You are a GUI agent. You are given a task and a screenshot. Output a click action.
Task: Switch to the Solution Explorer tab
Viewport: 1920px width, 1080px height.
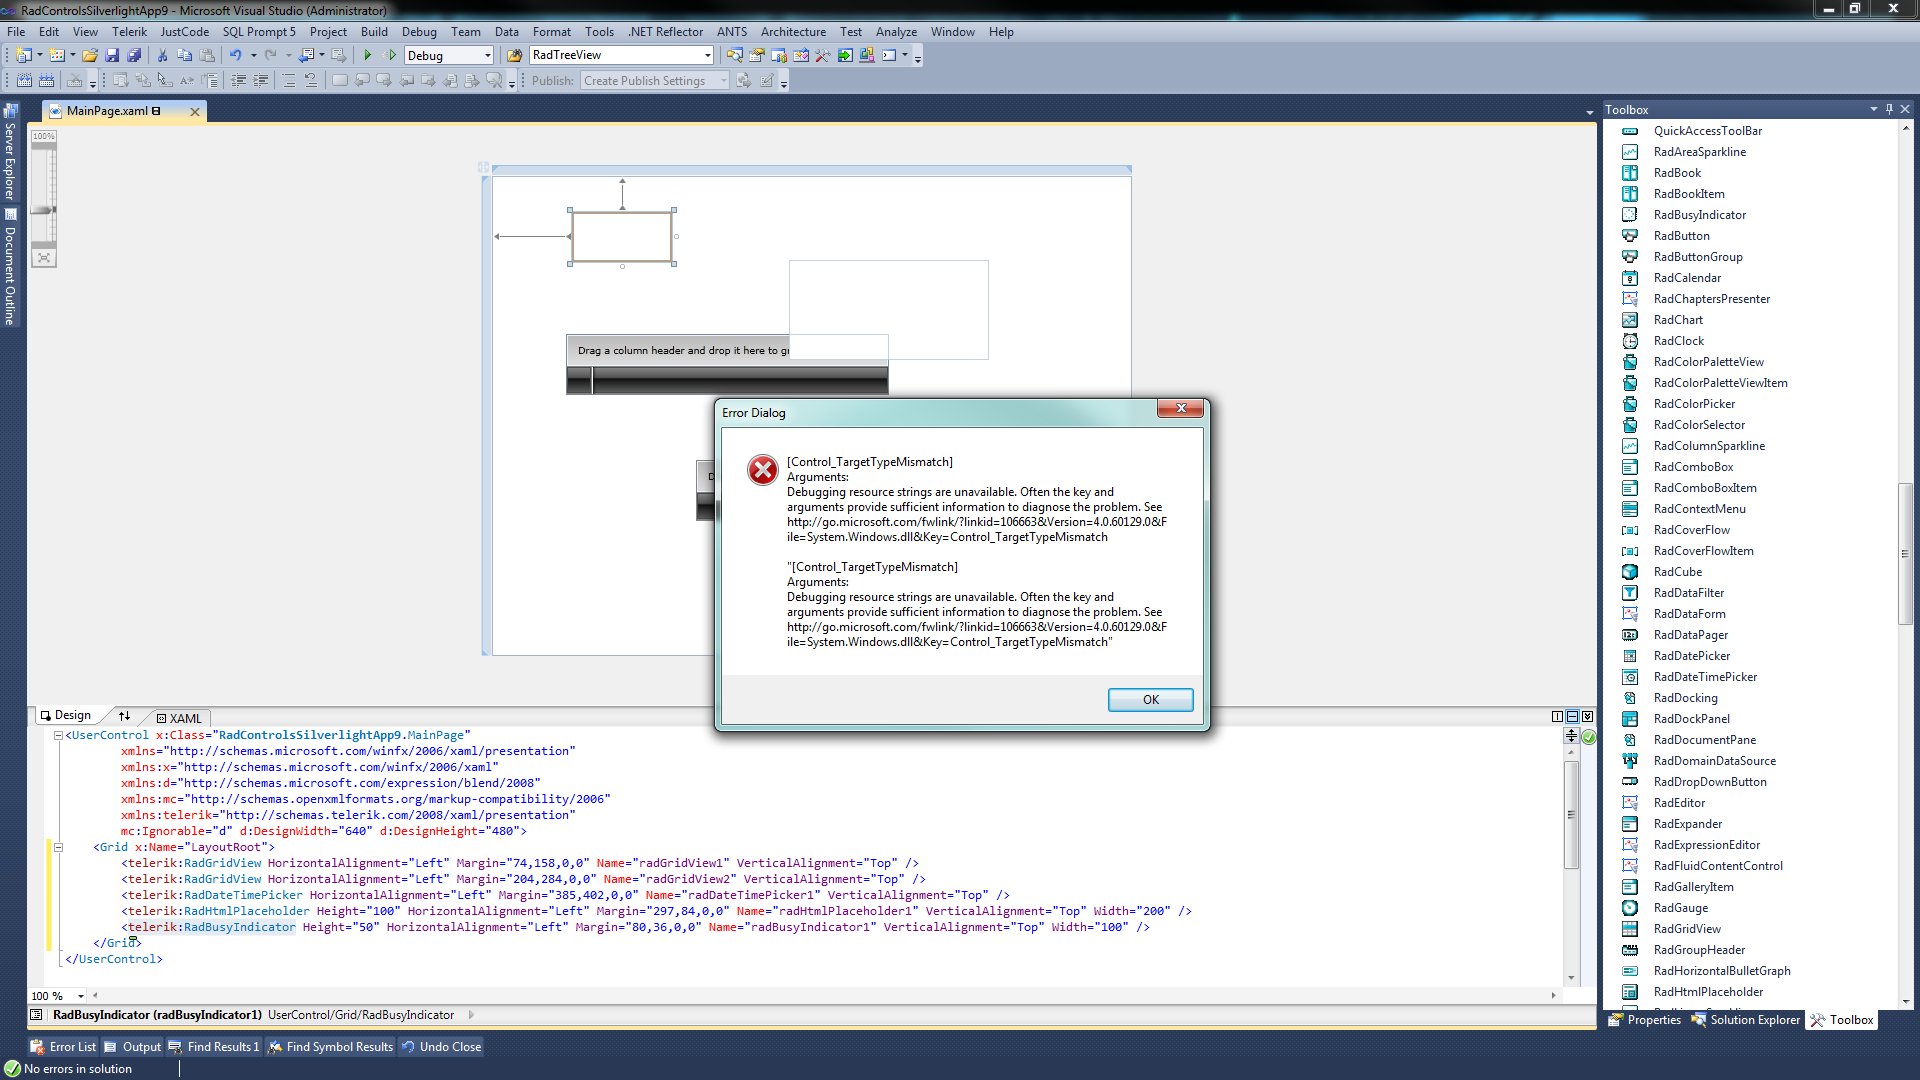[1745, 1020]
